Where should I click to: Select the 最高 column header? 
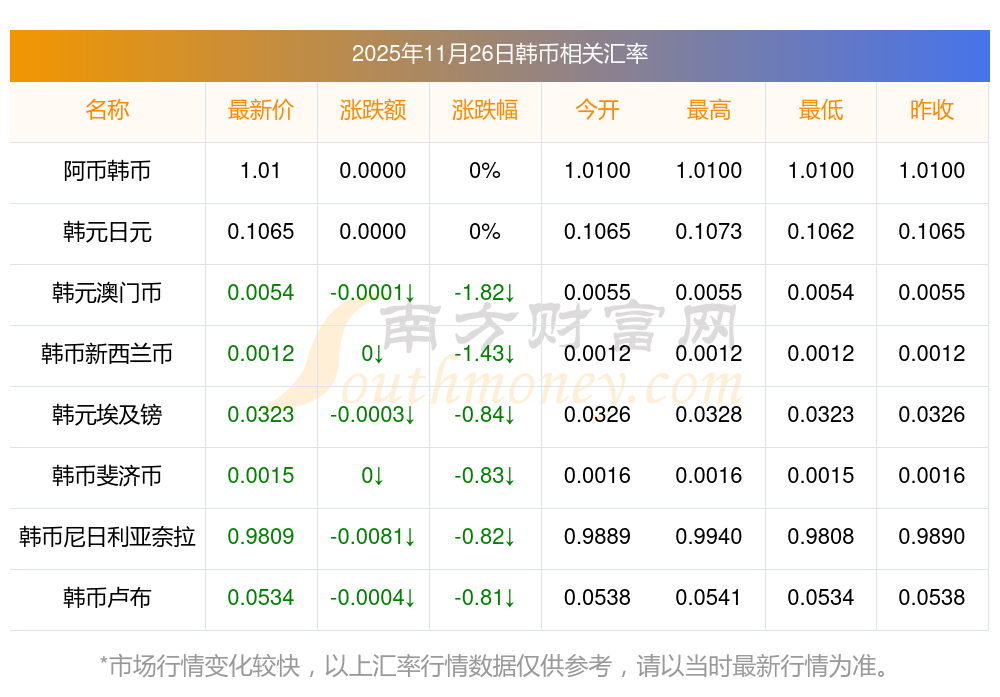click(709, 110)
